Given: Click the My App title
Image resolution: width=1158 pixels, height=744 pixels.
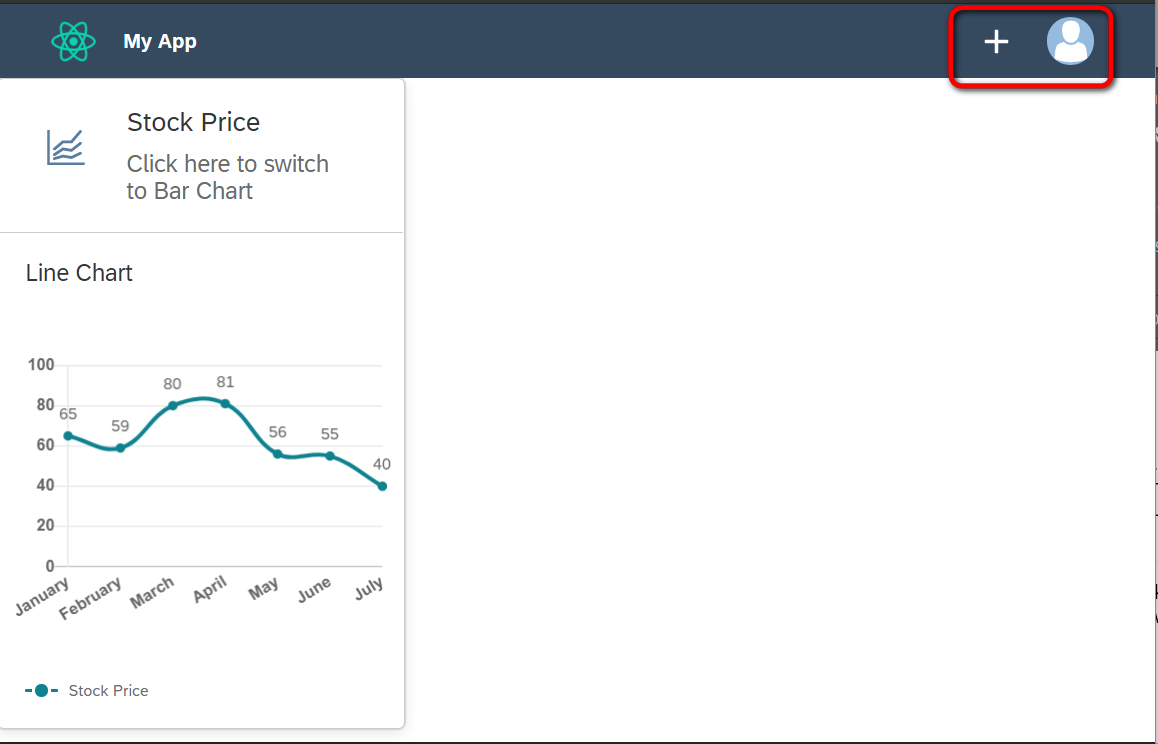Looking at the screenshot, I should (160, 41).
